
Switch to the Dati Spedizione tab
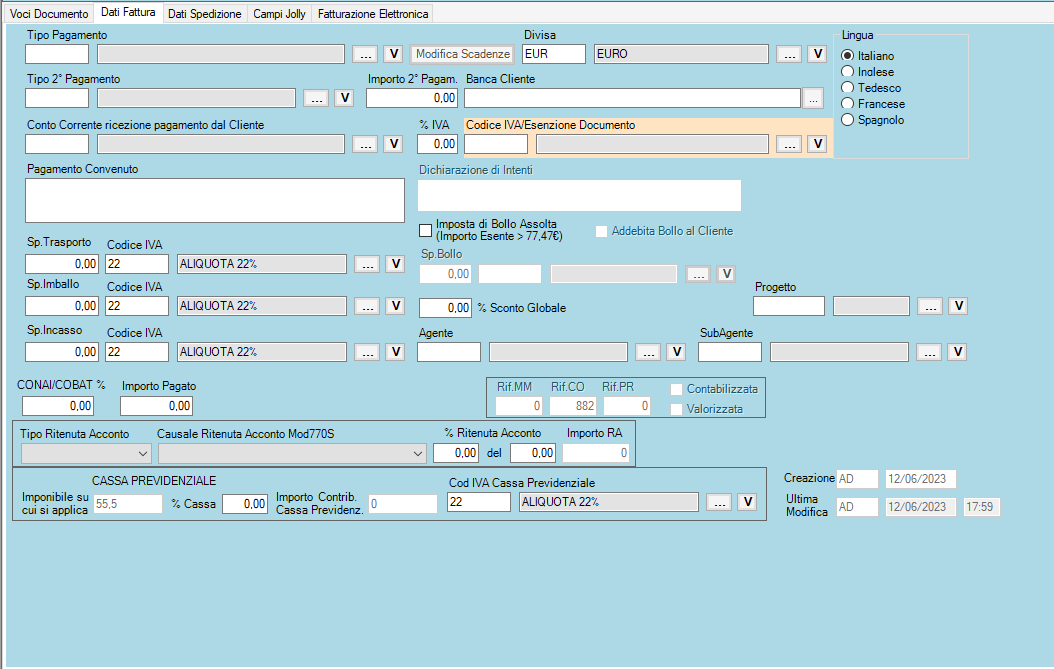point(204,14)
